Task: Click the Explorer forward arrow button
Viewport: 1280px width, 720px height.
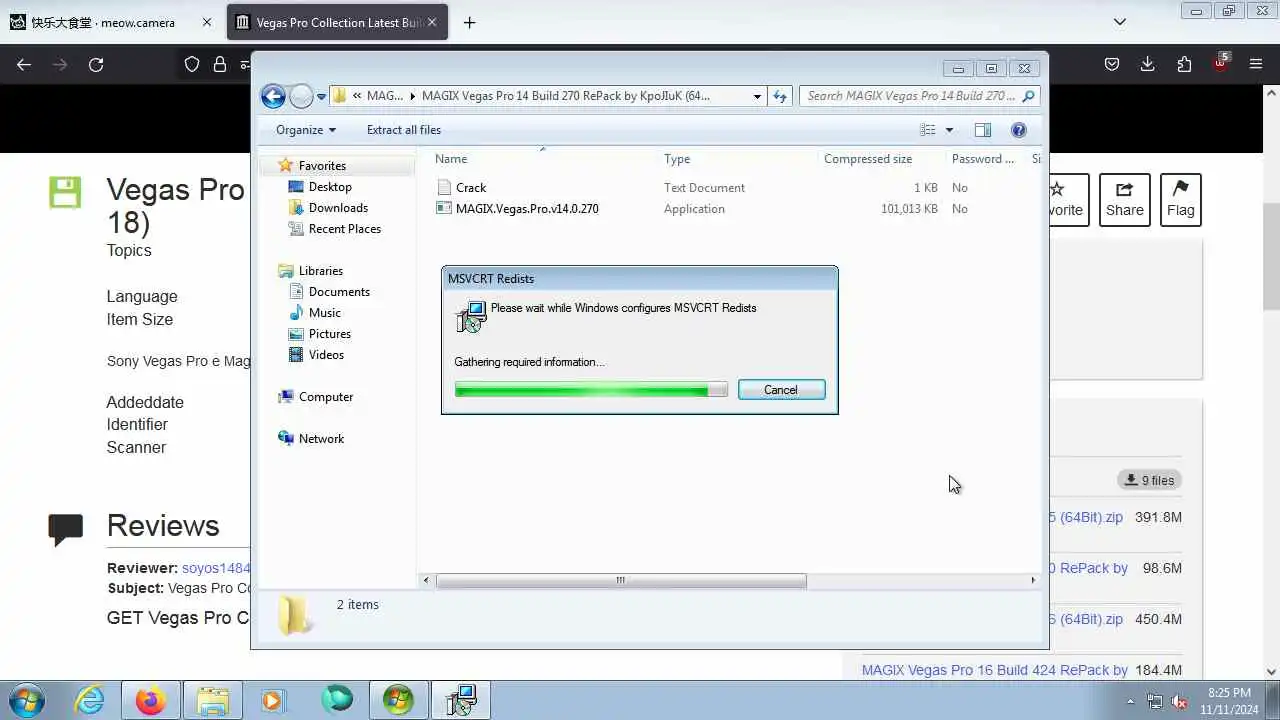Action: 301,96
